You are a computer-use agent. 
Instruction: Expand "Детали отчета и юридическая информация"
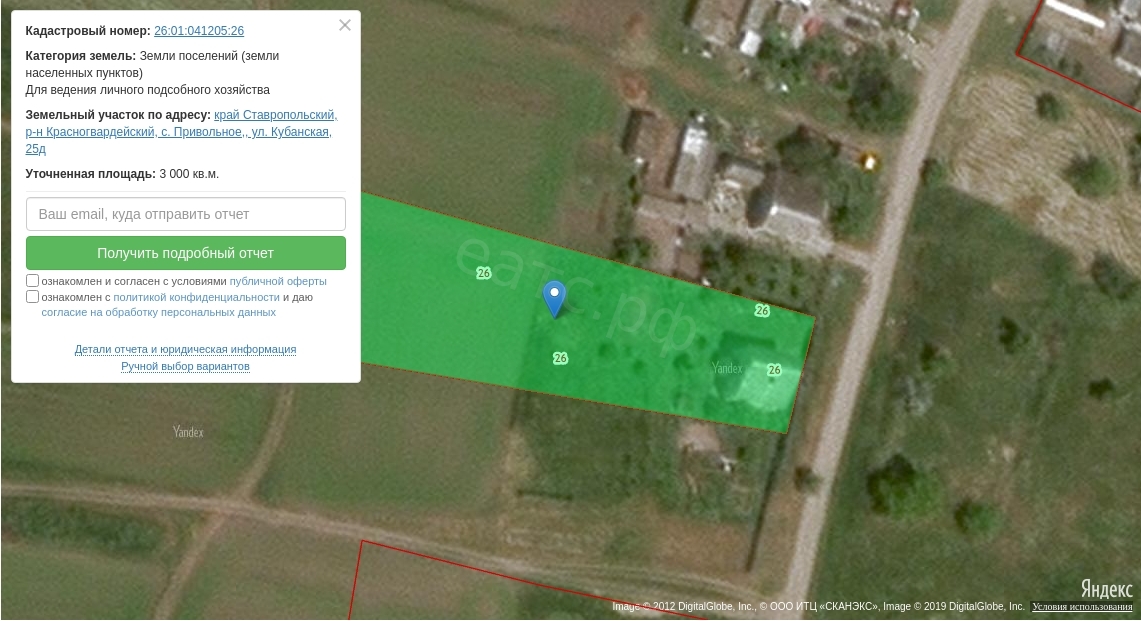[x=185, y=349]
